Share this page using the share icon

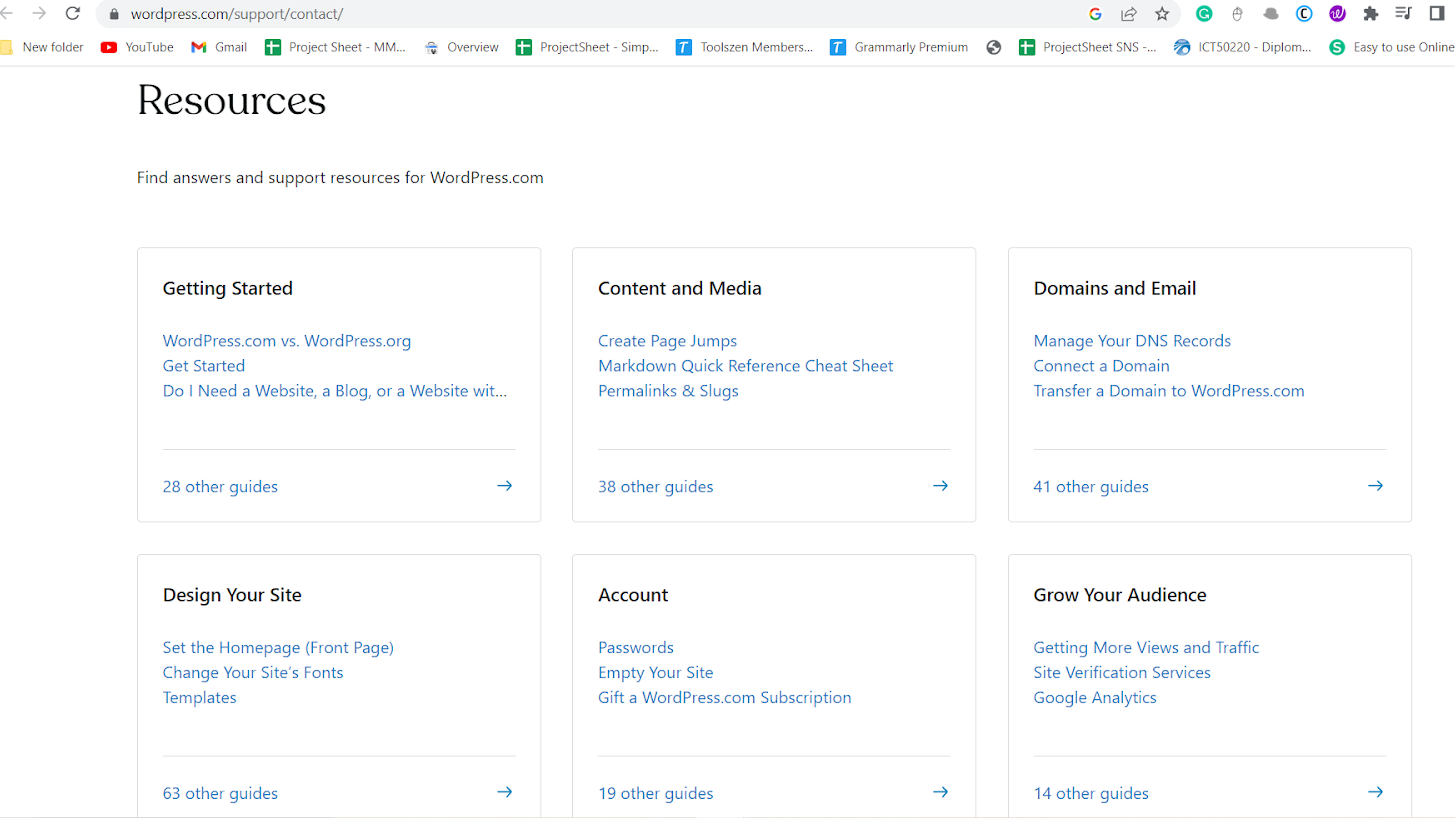point(1129,14)
